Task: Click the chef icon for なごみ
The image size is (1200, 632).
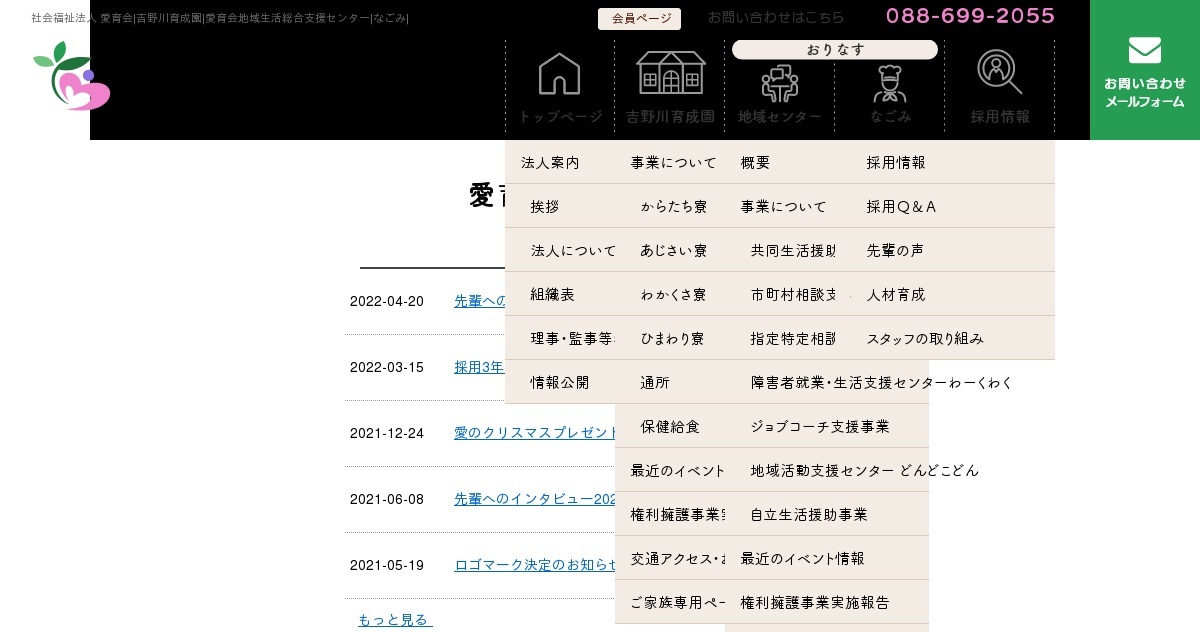Action: (889, 84)
